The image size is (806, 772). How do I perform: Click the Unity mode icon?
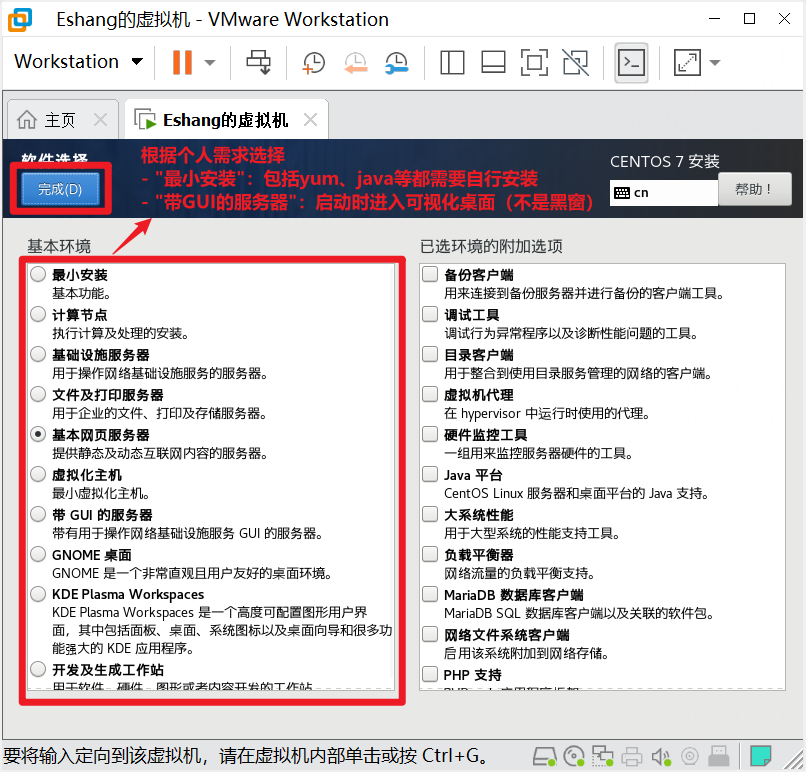(576, 63)
